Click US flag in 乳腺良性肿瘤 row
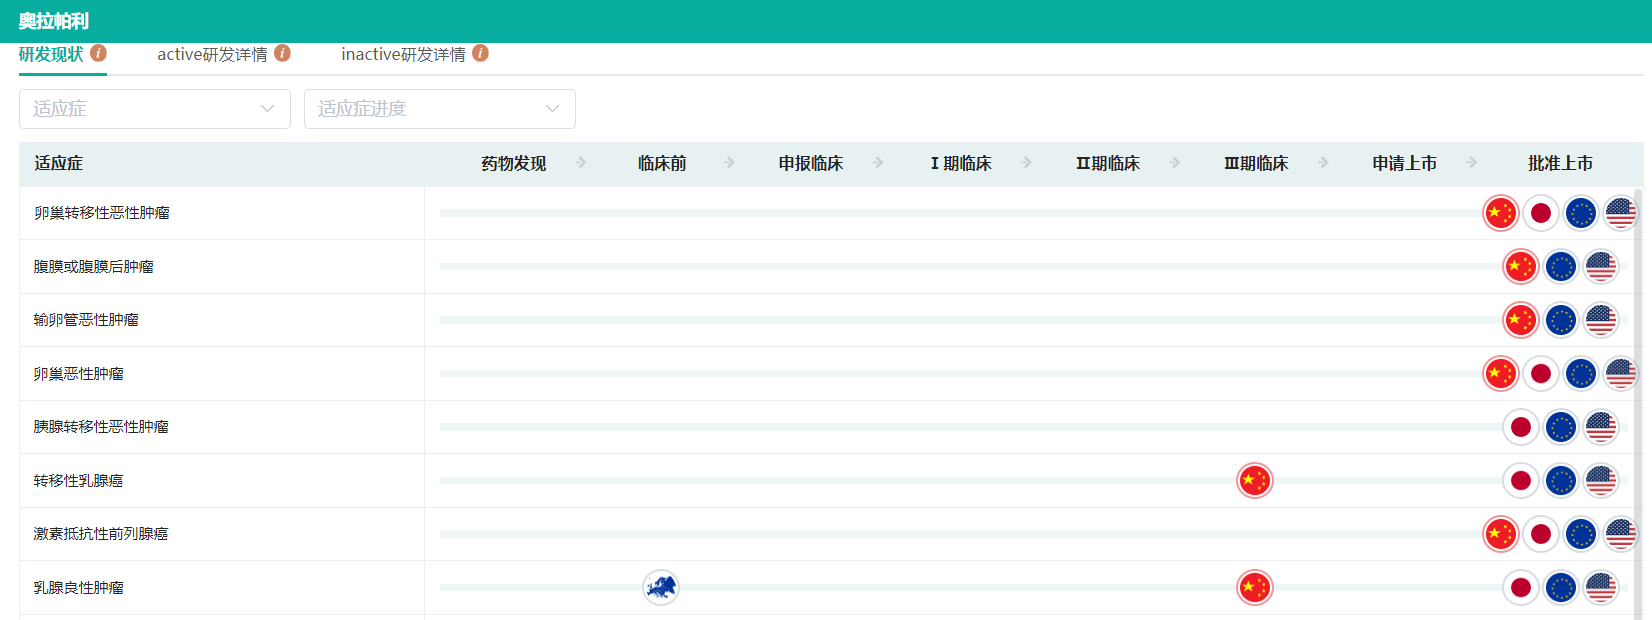The image size is (1652, 620). [x=1601, y=588]
